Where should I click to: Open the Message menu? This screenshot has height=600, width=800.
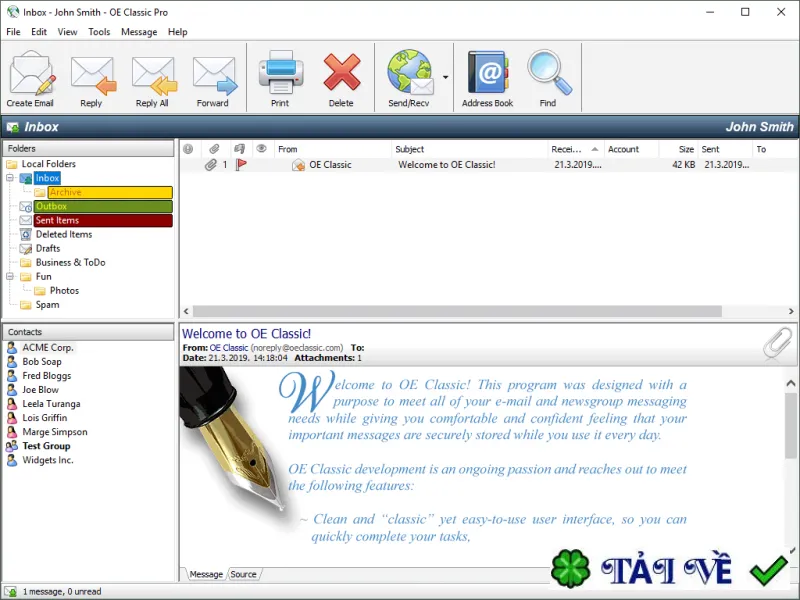pyautogui.click(x=139, y=32)
